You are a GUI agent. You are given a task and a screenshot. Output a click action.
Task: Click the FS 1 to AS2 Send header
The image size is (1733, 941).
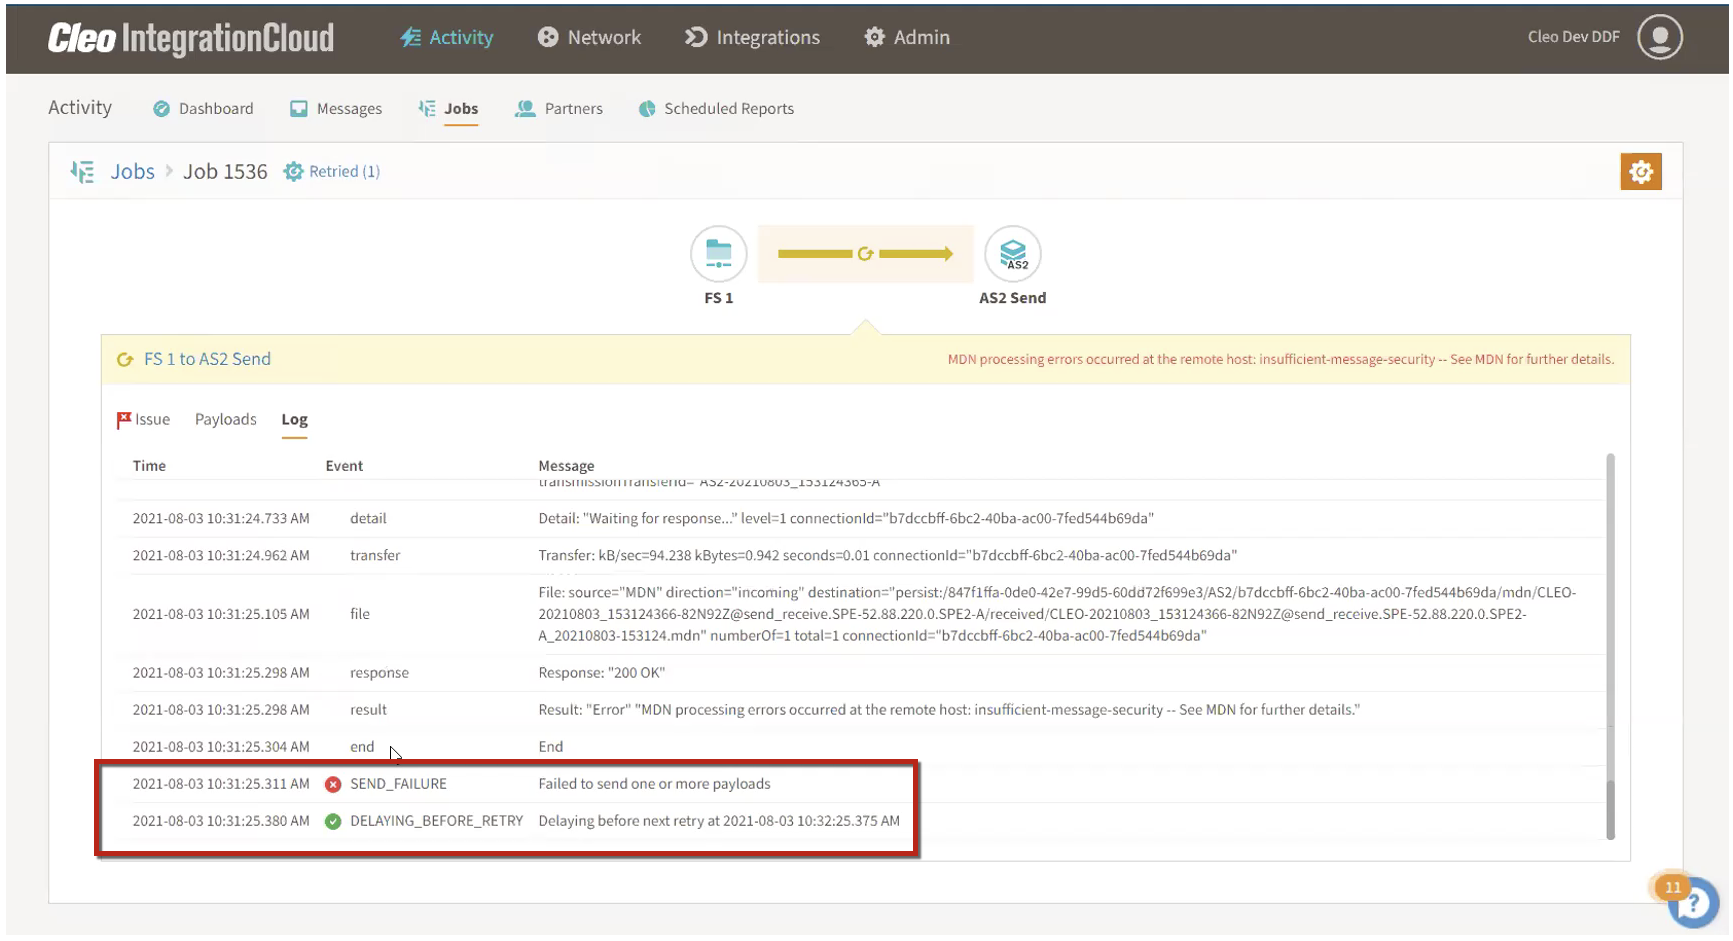tap(207, 359)
